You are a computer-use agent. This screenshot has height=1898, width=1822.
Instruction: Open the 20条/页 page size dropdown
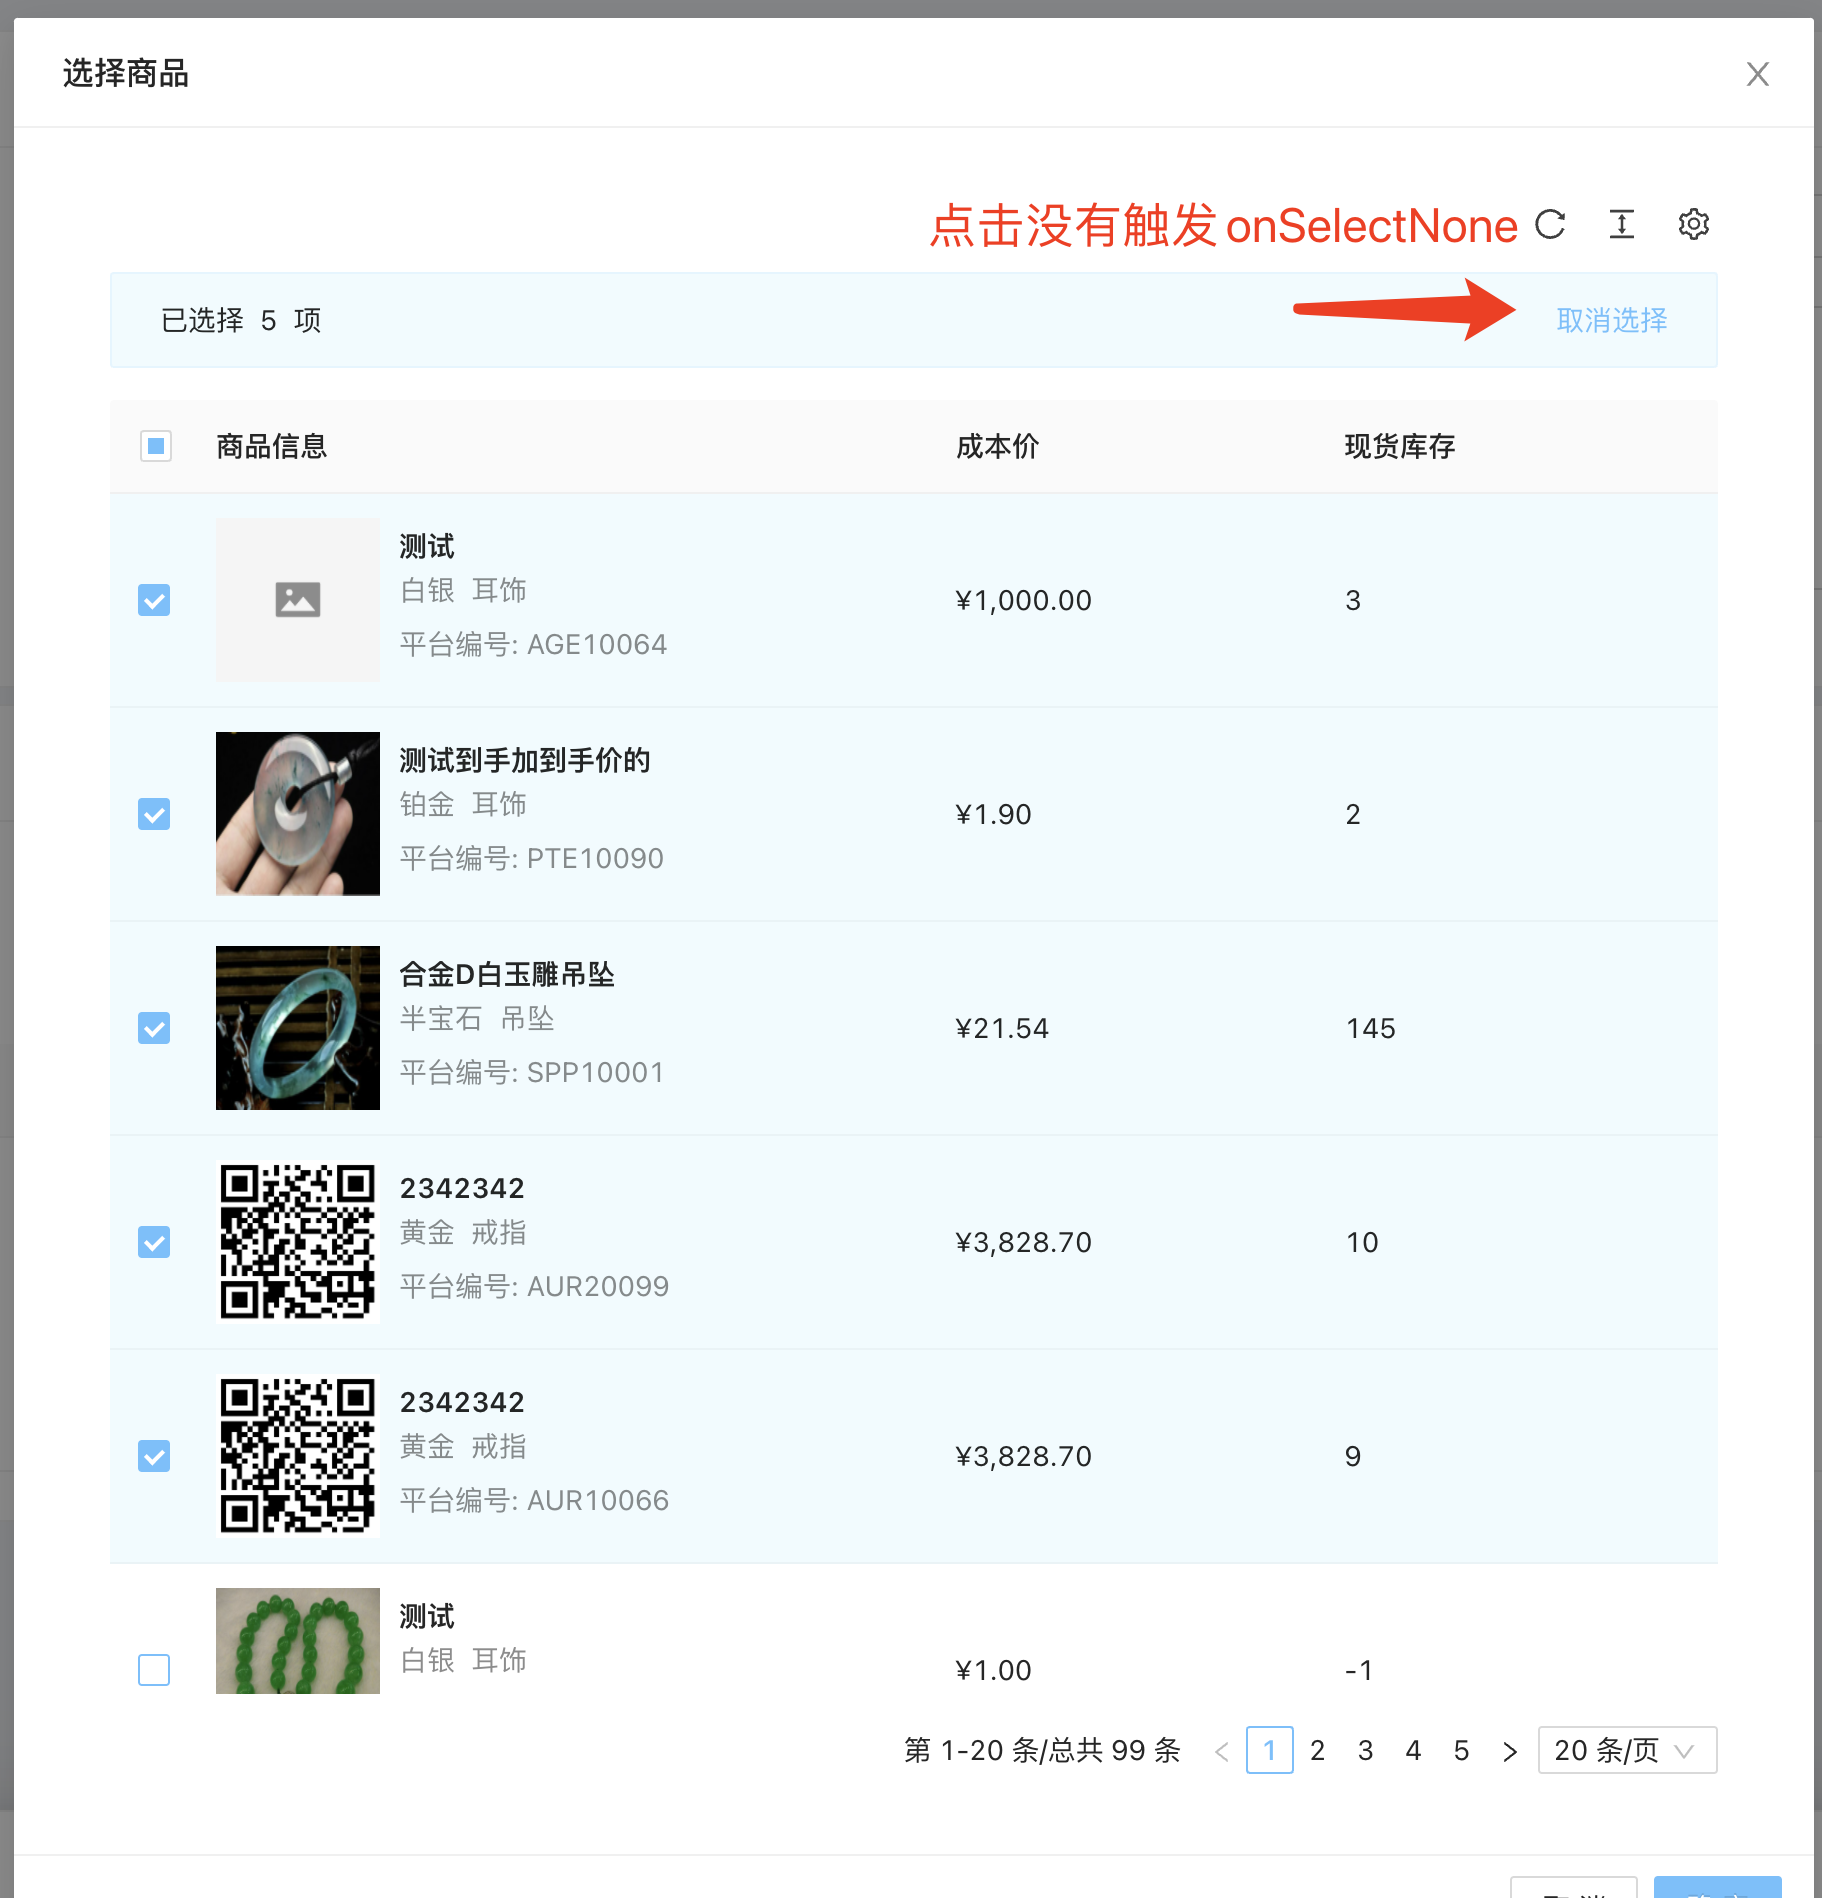coord(1626,1751)
